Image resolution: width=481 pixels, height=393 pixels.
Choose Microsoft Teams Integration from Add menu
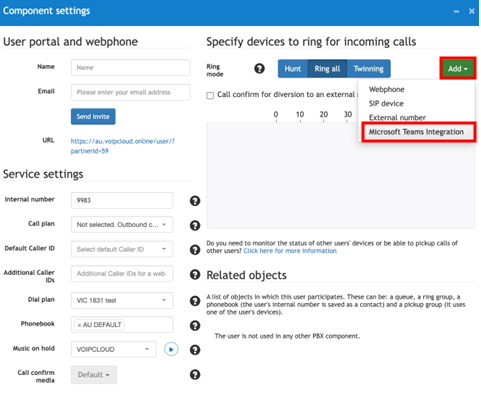pos(416,132)
